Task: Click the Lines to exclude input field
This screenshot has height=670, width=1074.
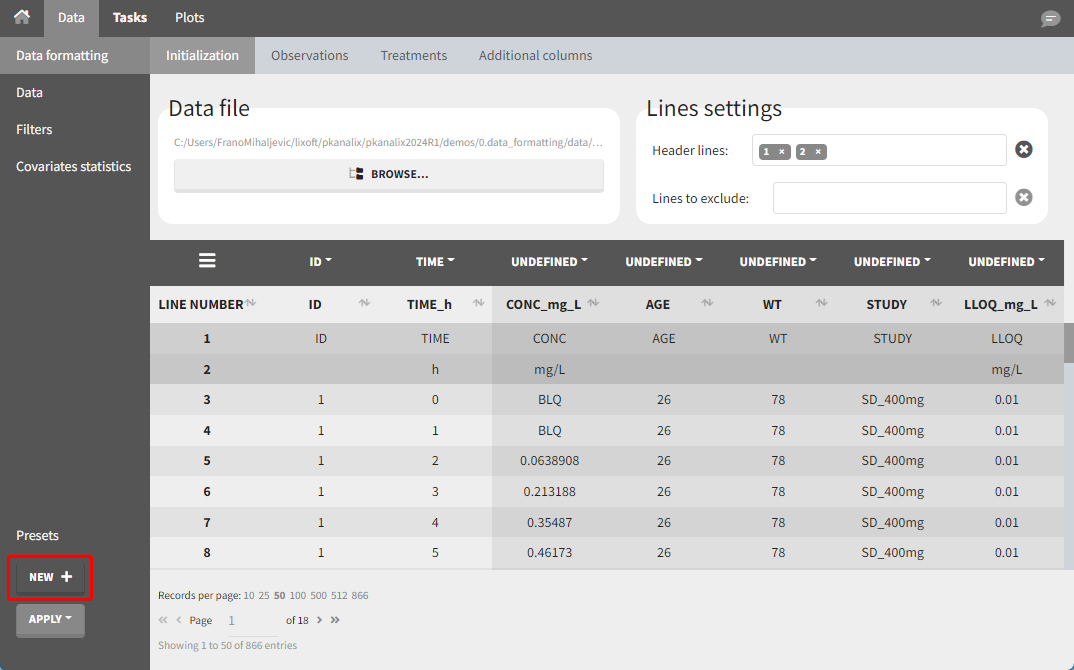Action: click(x=889, y=198)
